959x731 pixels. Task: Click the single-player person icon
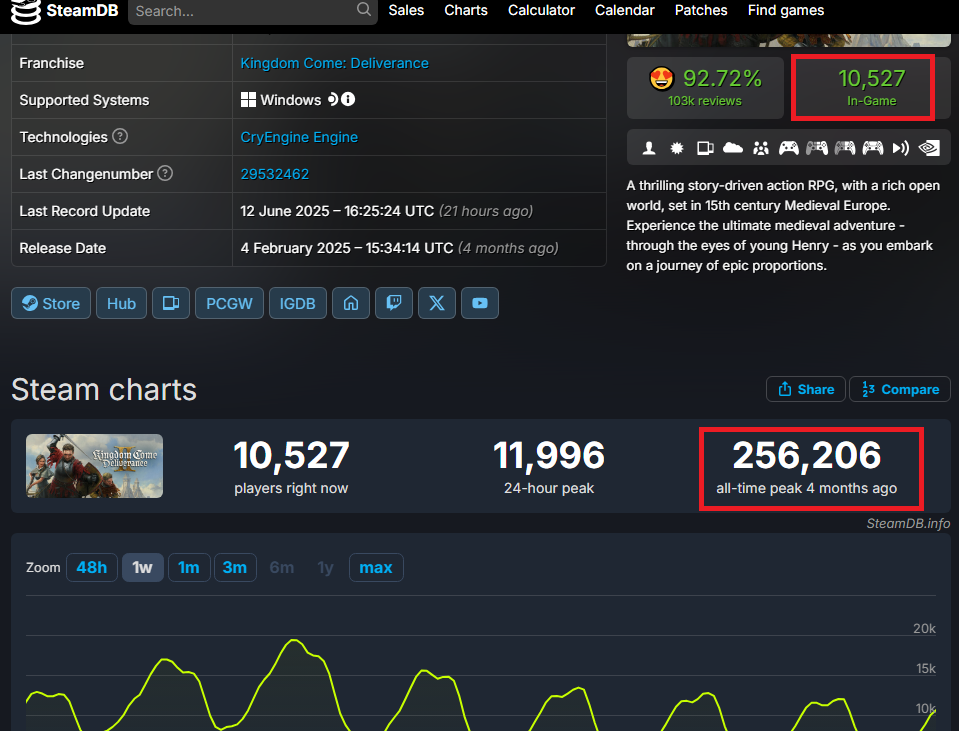tap(649, 148)
